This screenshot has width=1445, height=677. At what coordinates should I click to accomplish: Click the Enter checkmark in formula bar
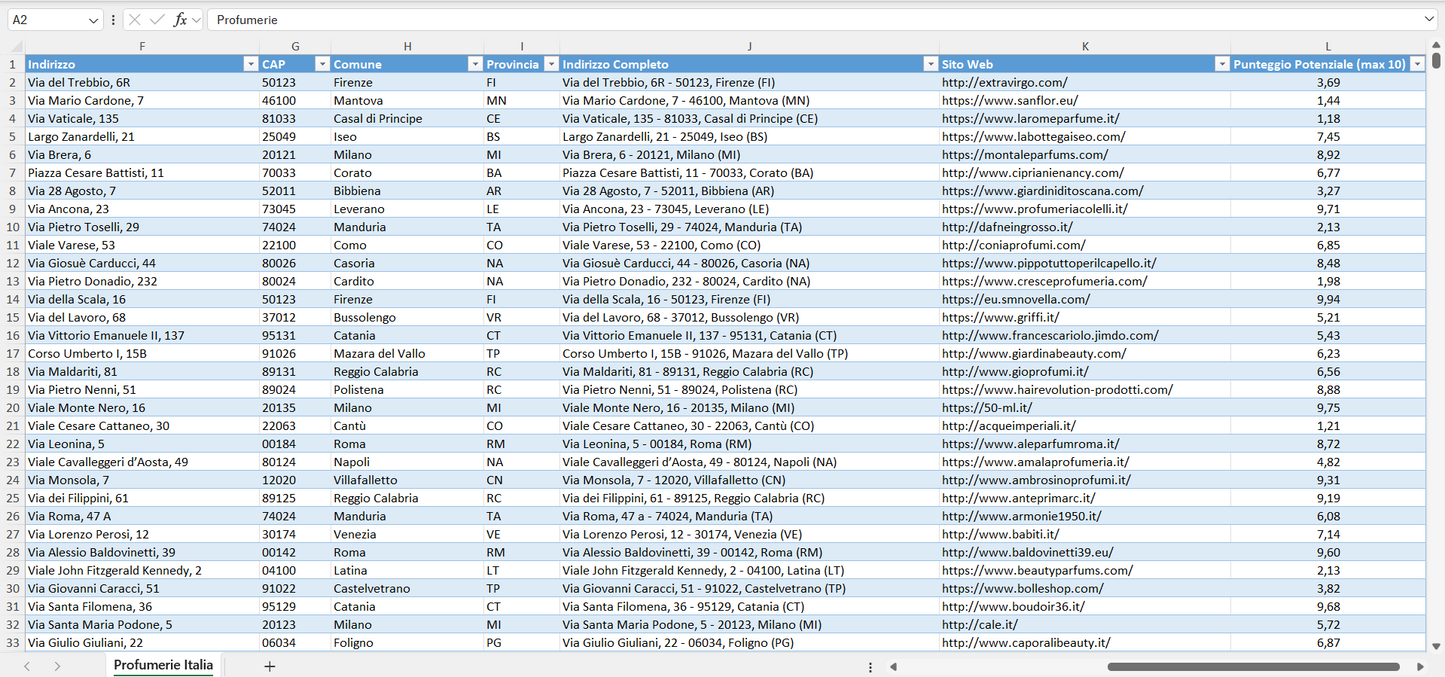(x=157, y=20)
